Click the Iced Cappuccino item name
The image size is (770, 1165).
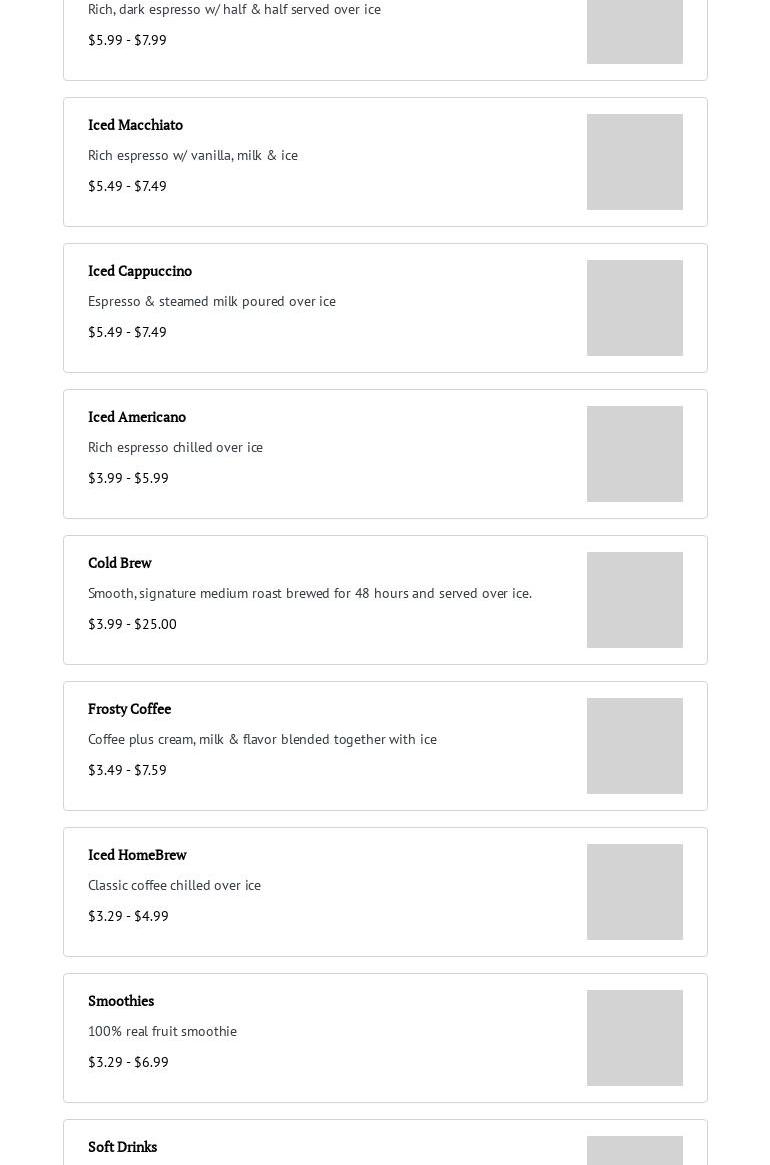coord(140,271)
